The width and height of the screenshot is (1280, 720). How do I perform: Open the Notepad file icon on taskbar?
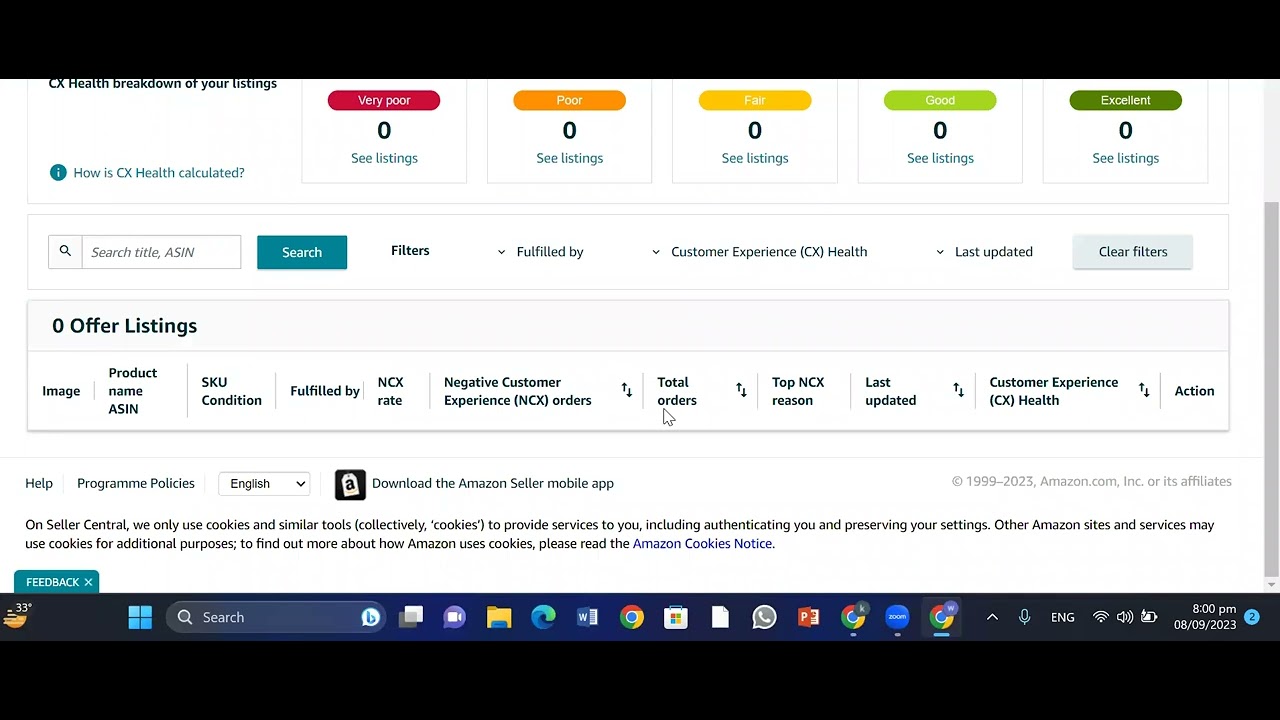click(720, 617)
